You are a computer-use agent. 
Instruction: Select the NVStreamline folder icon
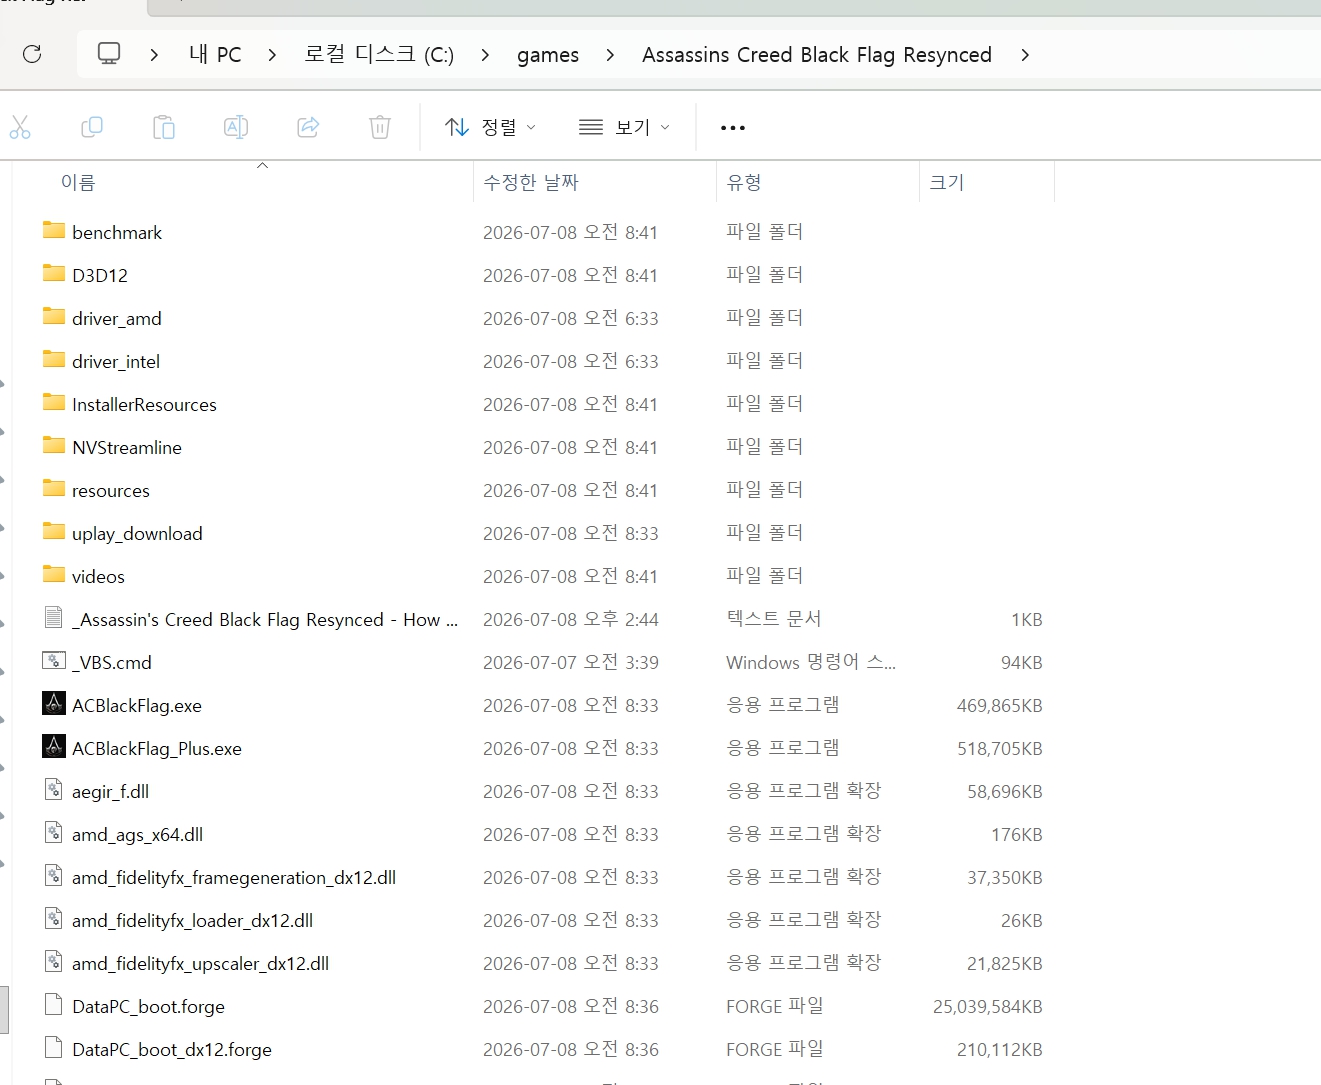pyautogui.click(x=54, y=445)
